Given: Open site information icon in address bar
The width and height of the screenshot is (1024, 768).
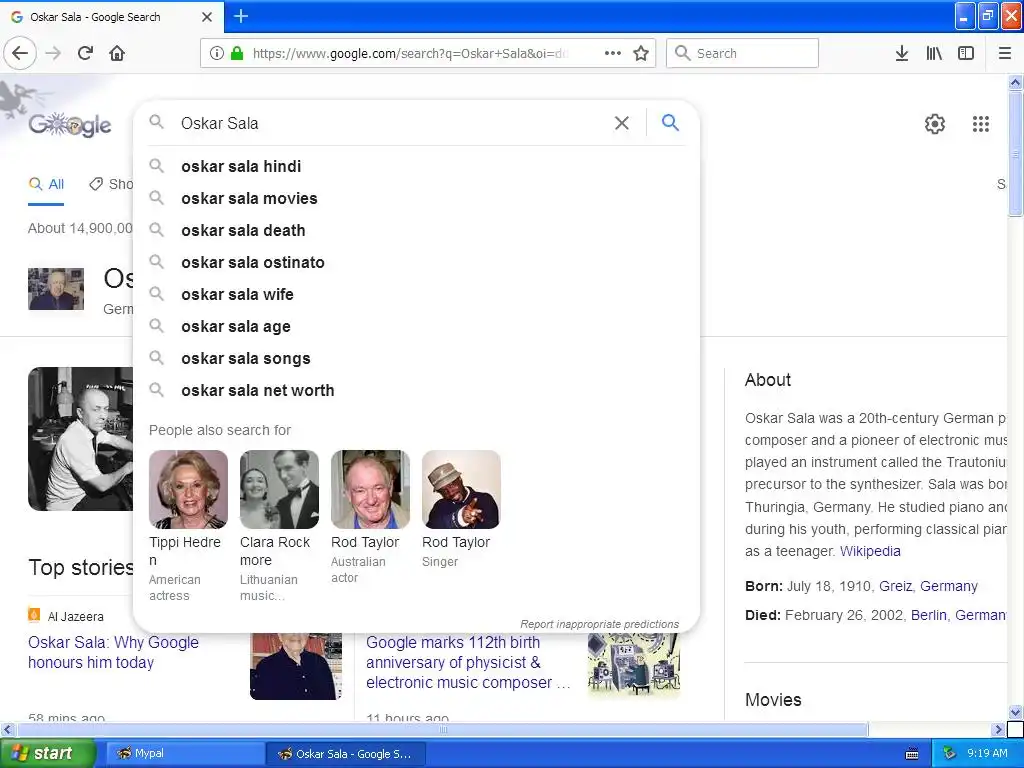Looking at the screenshot, I should [x=216, y=53].
